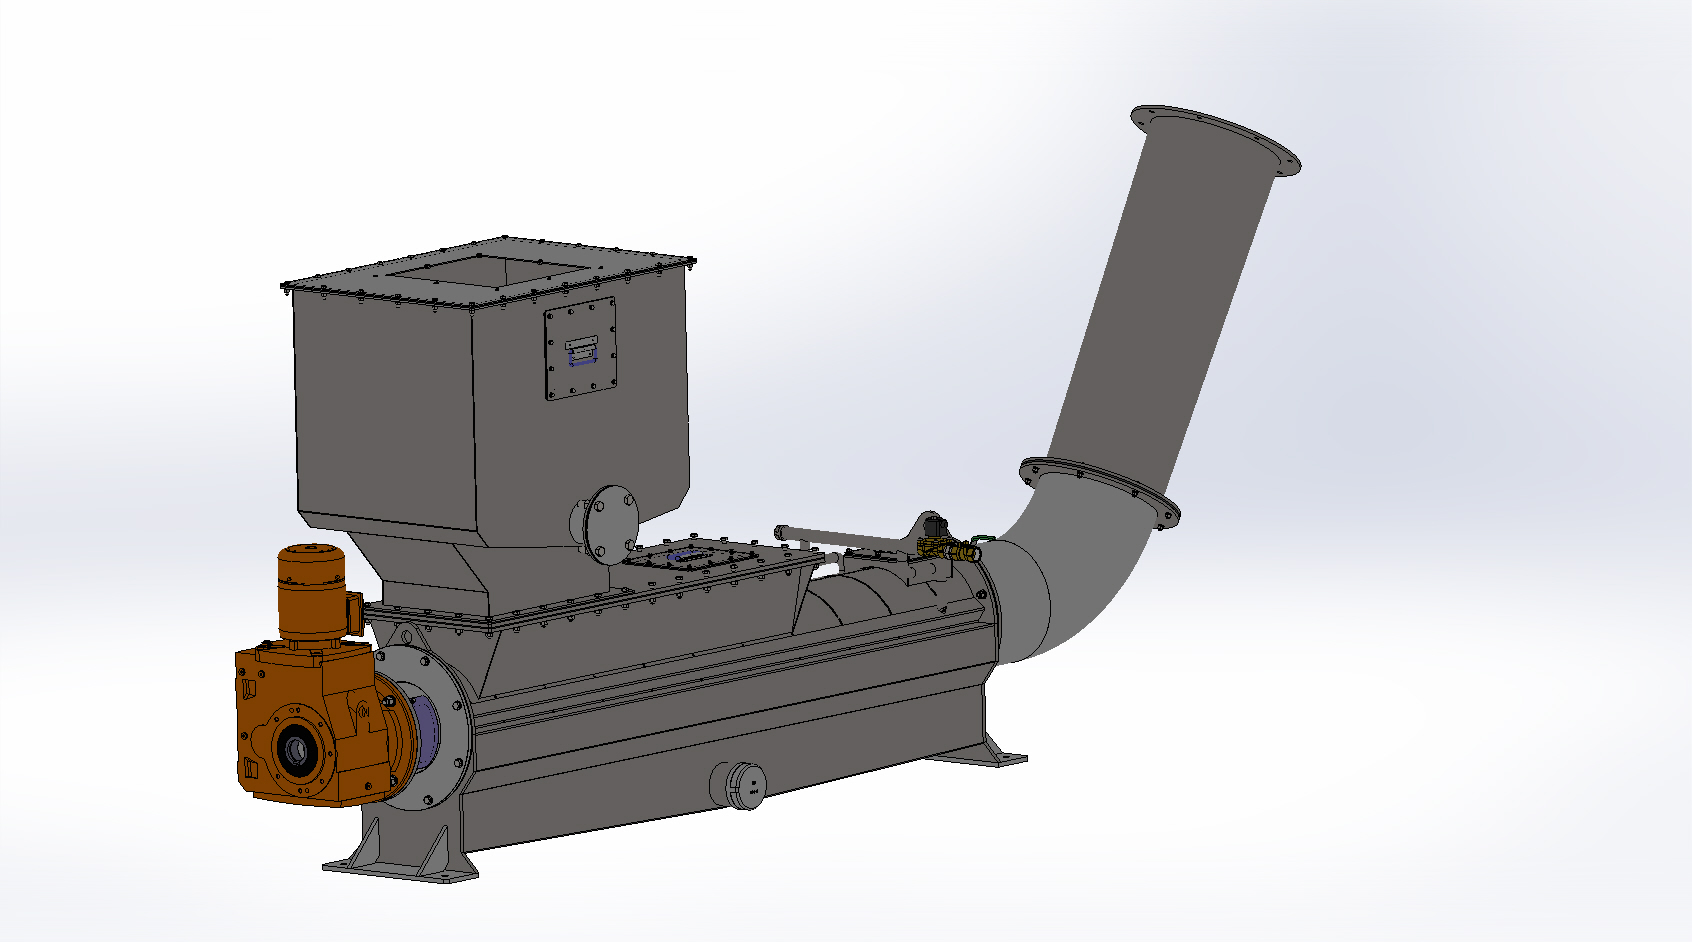Click the green valve handle lever
Viewport: 1692px width, 942px height.
pyautogui.click(x=980, y=540)
